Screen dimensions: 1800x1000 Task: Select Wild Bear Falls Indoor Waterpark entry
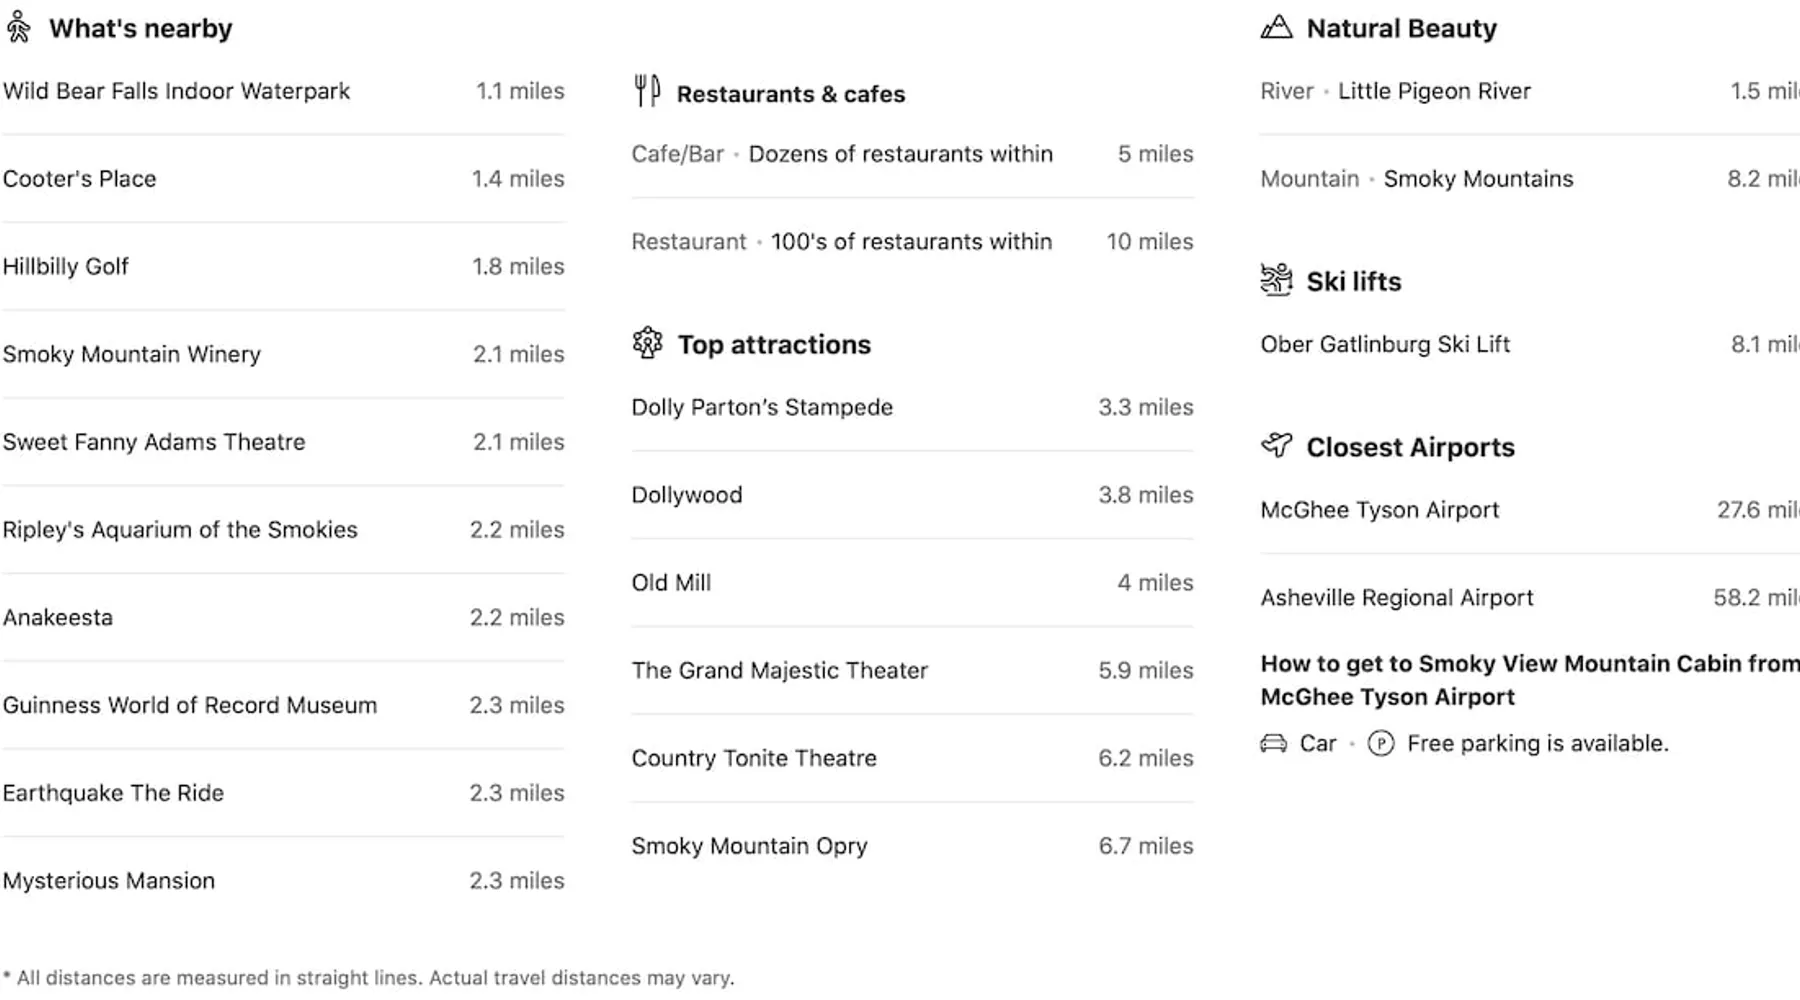tap(176, 91)
